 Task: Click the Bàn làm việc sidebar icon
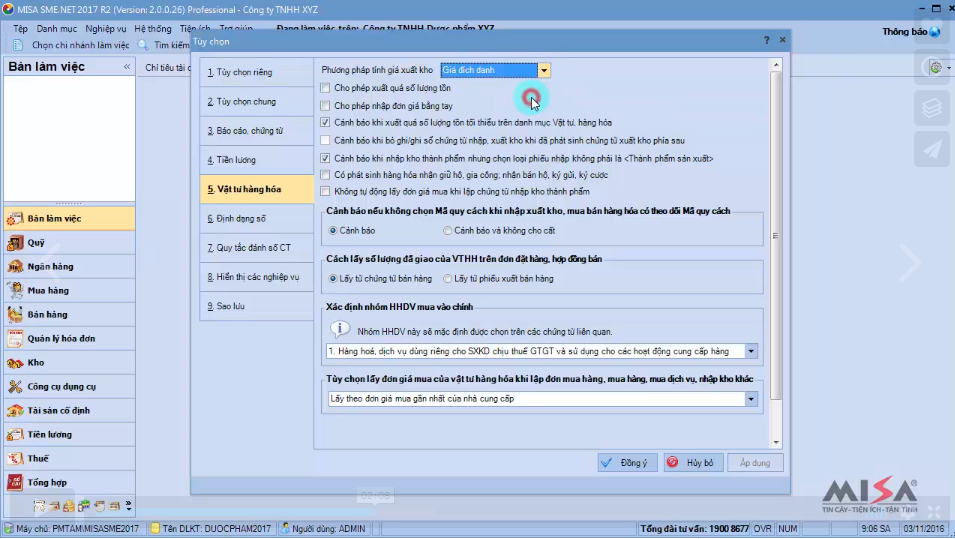coord(15,219)
